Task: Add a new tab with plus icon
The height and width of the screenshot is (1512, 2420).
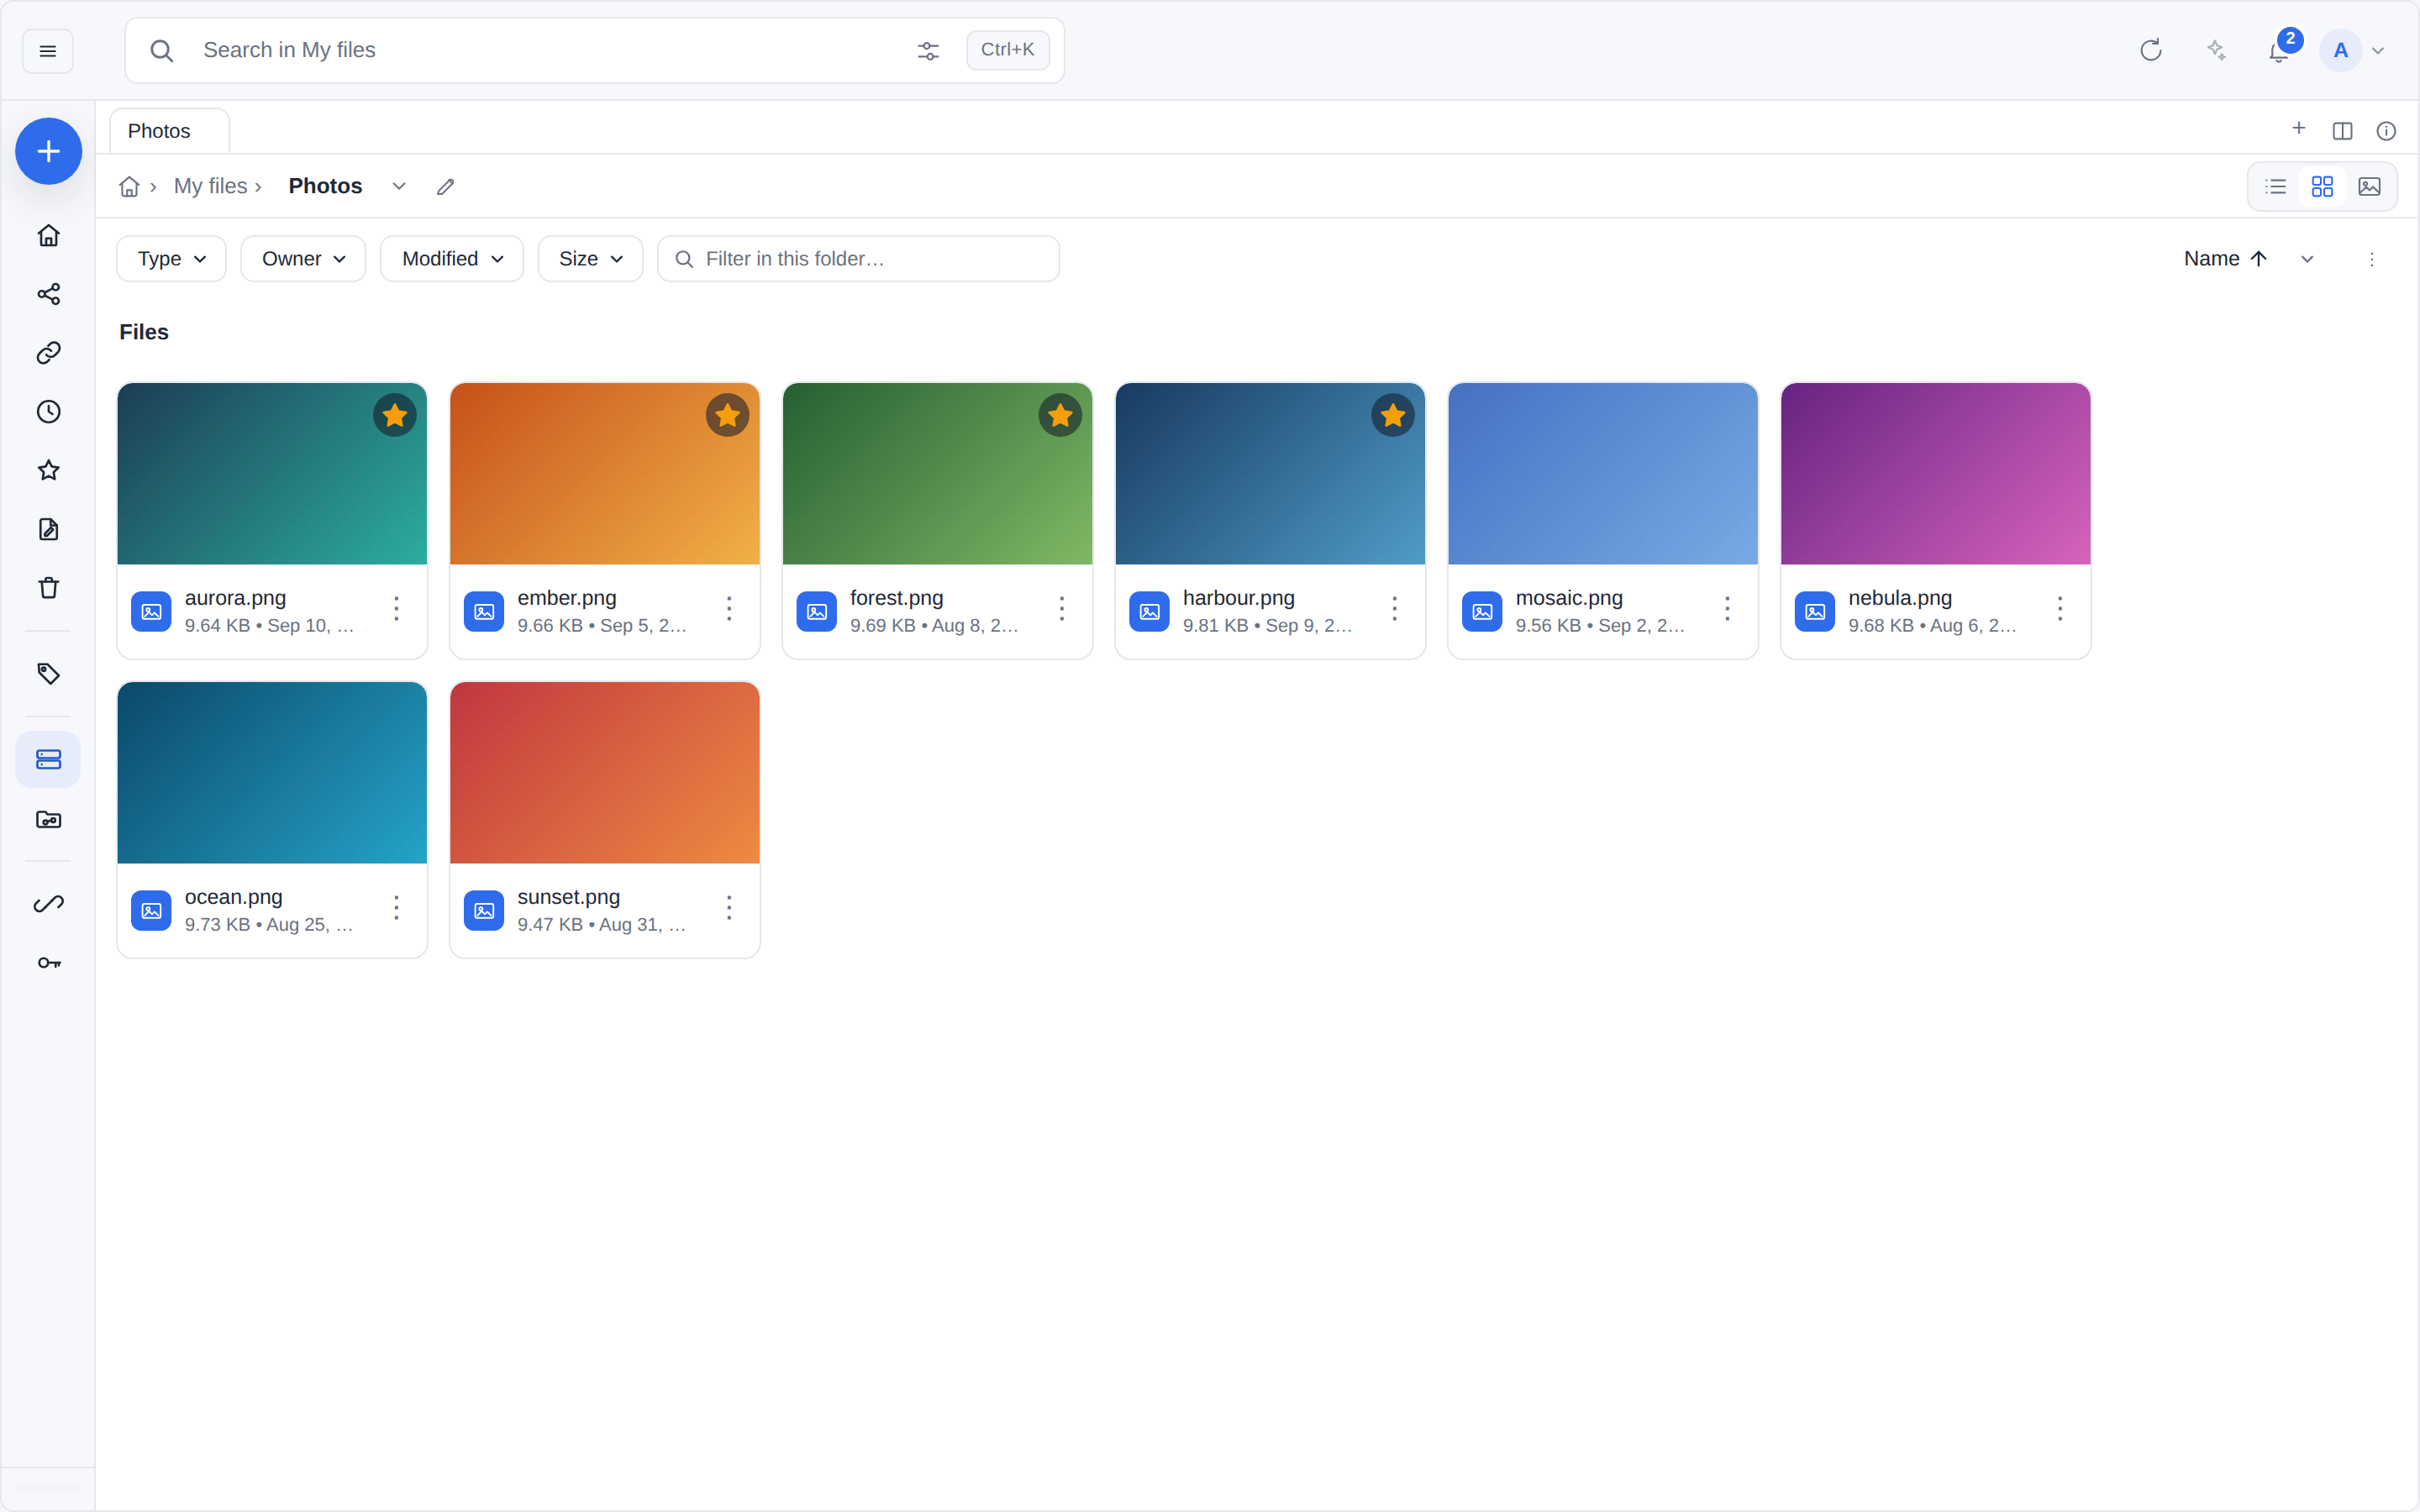Action: [2299, 129]
